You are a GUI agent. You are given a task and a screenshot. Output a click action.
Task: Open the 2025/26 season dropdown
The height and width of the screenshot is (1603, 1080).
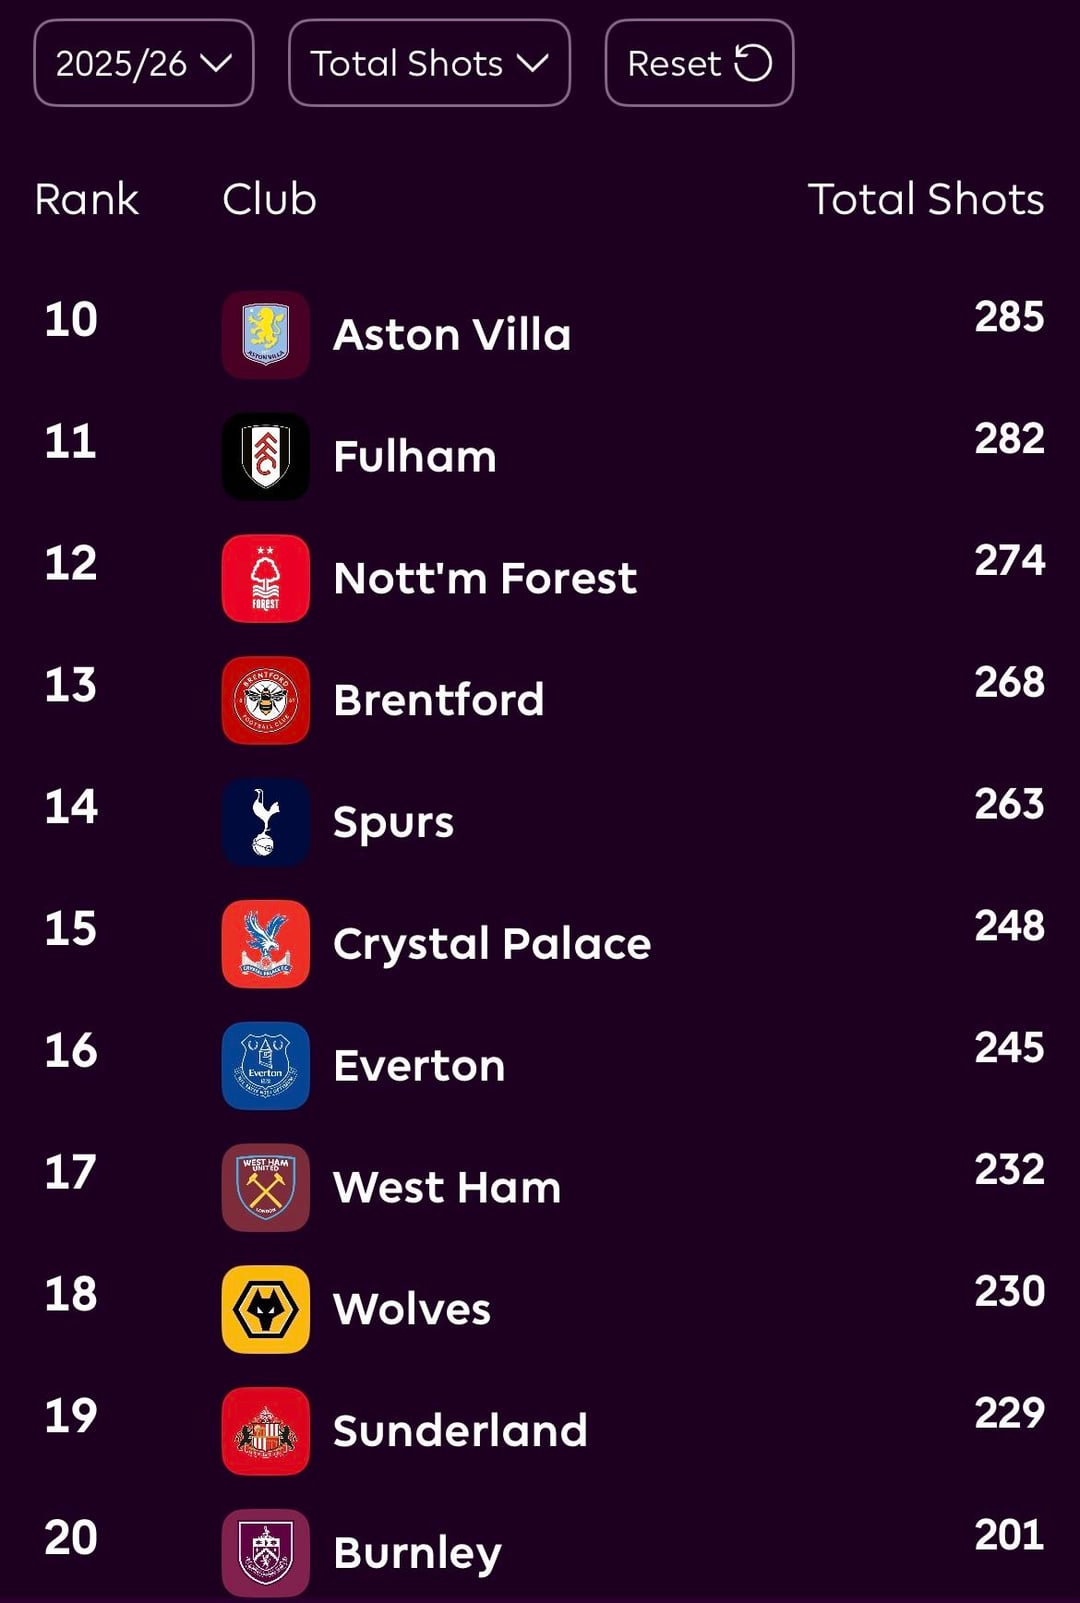click(x=144, y=63)
